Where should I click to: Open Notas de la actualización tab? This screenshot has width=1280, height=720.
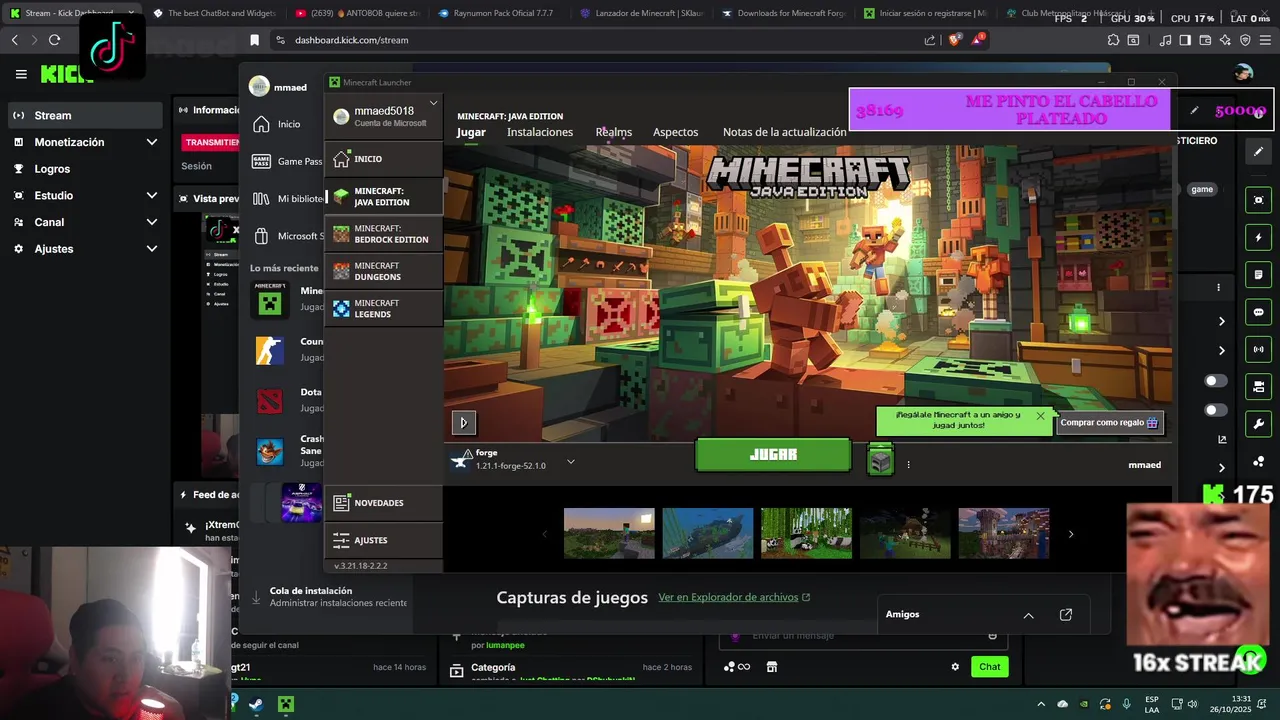[x=785, y=132]
